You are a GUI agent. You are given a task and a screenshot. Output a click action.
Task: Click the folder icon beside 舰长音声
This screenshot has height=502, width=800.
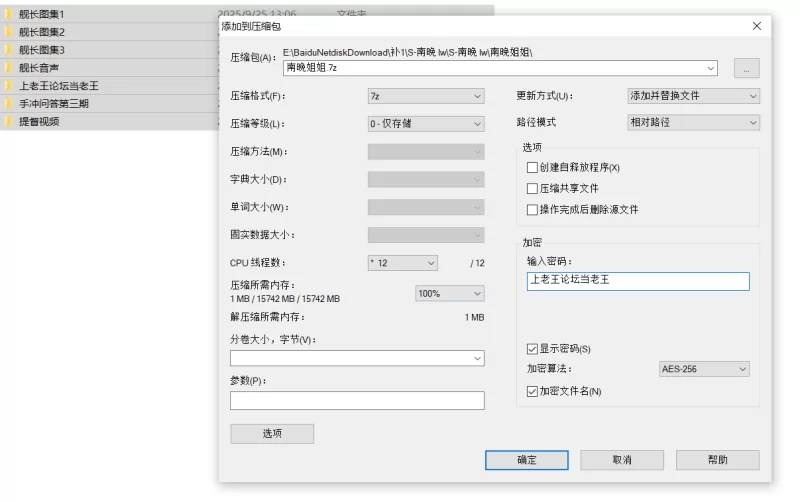(8, 68)
